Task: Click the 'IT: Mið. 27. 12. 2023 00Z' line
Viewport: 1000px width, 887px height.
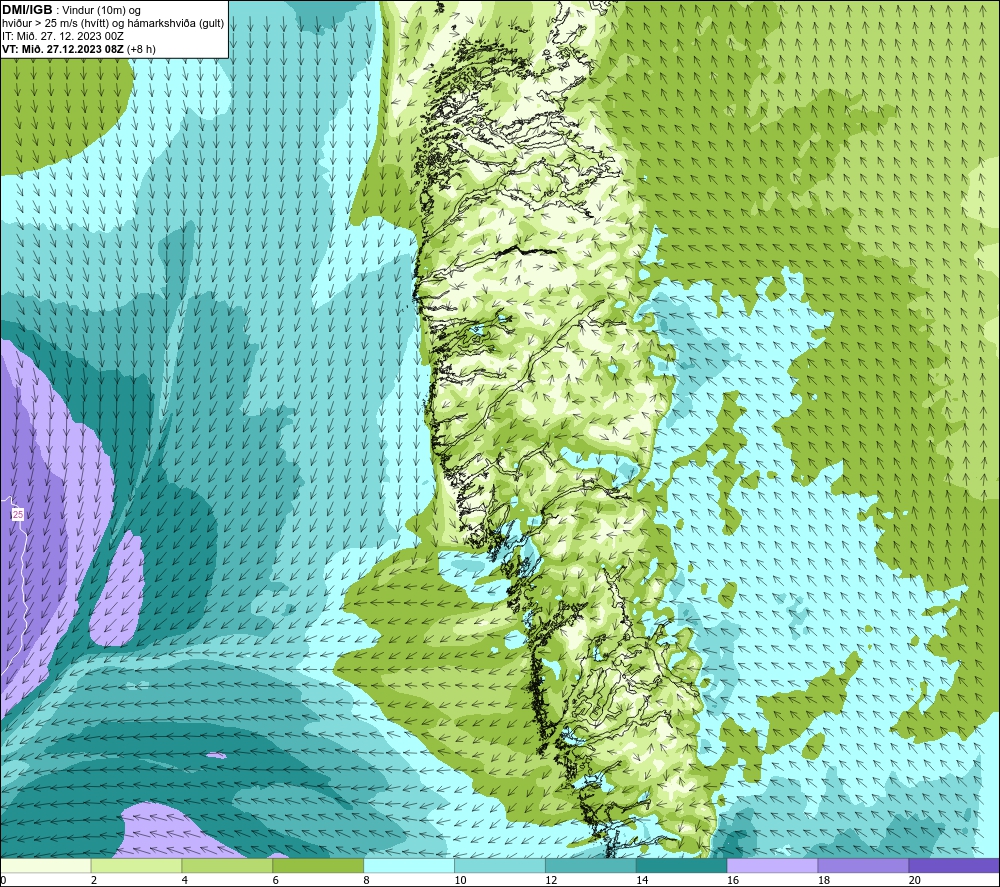Action: (62, 36)
